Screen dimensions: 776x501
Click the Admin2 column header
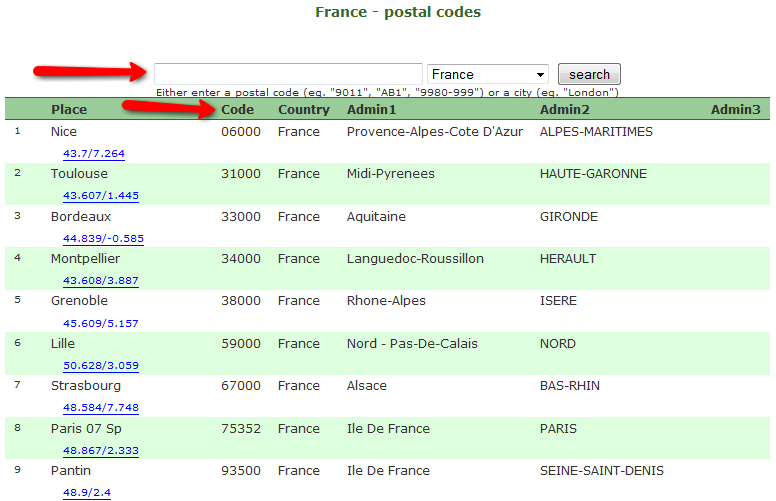[x=564, y=109]
